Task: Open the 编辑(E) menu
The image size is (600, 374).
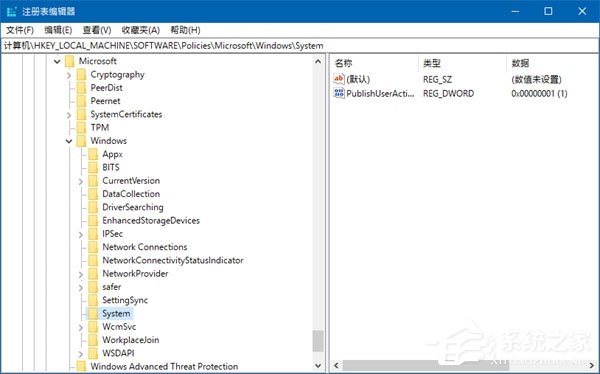Action: tap(58, 30)
